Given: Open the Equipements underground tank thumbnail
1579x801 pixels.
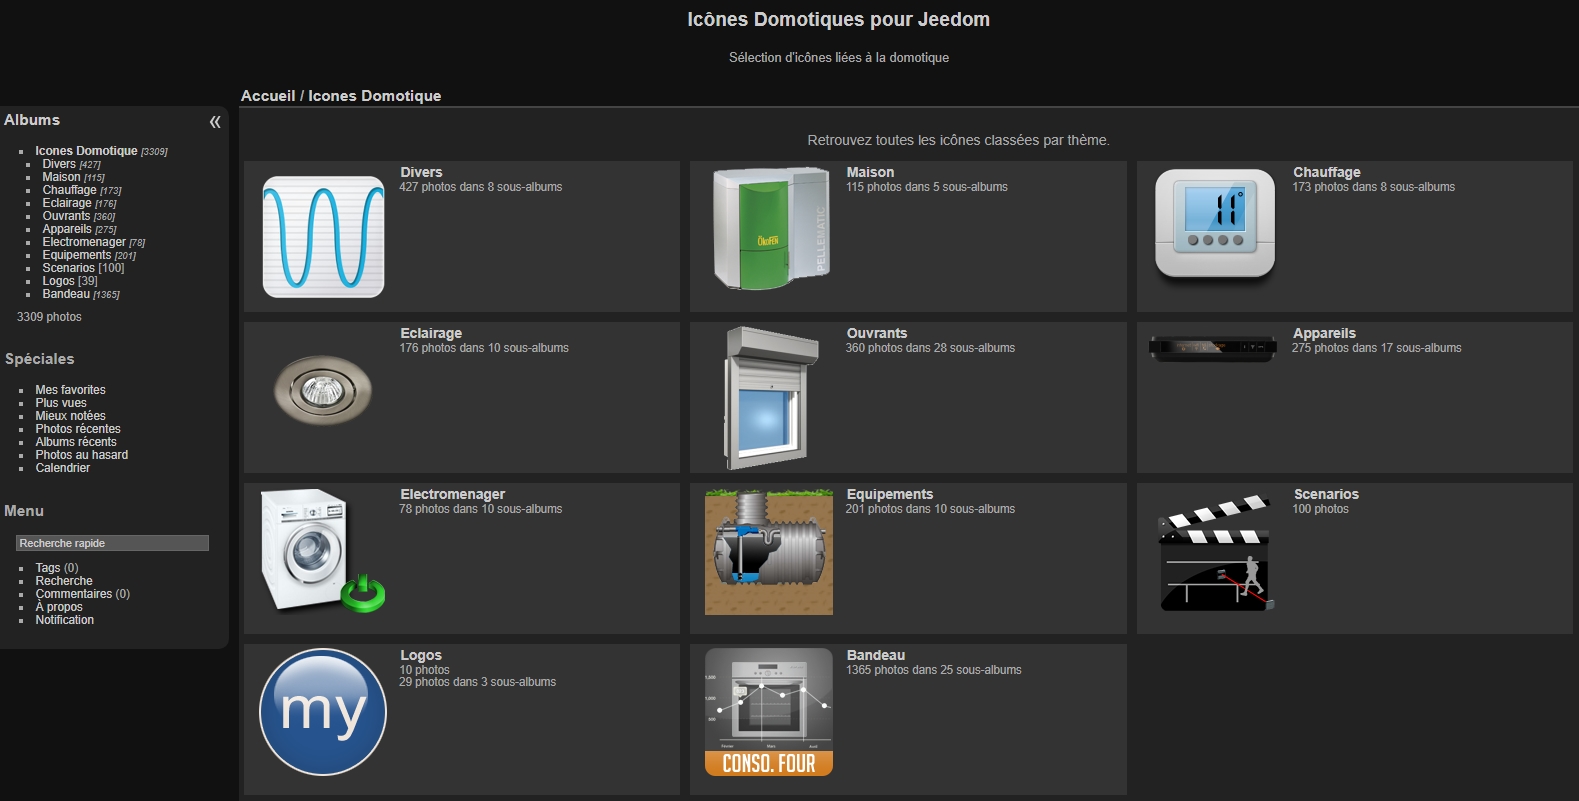Looking at the screenshot, I should tap(769, 551).
